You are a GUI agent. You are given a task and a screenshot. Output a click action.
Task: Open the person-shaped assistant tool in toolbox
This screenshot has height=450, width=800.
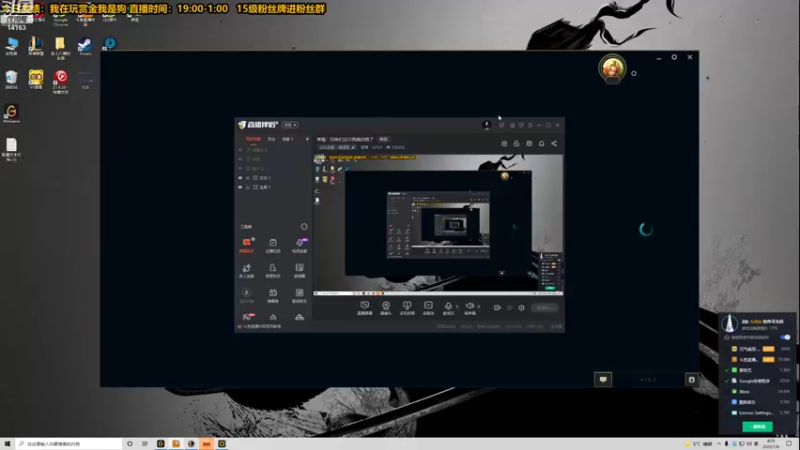(273, 270)
